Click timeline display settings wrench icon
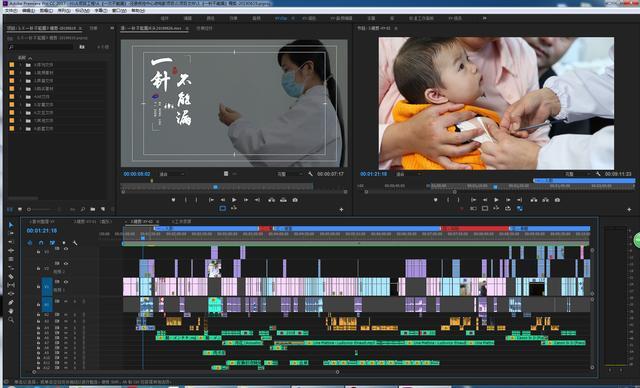640x388 pixels. click(75, 243)
